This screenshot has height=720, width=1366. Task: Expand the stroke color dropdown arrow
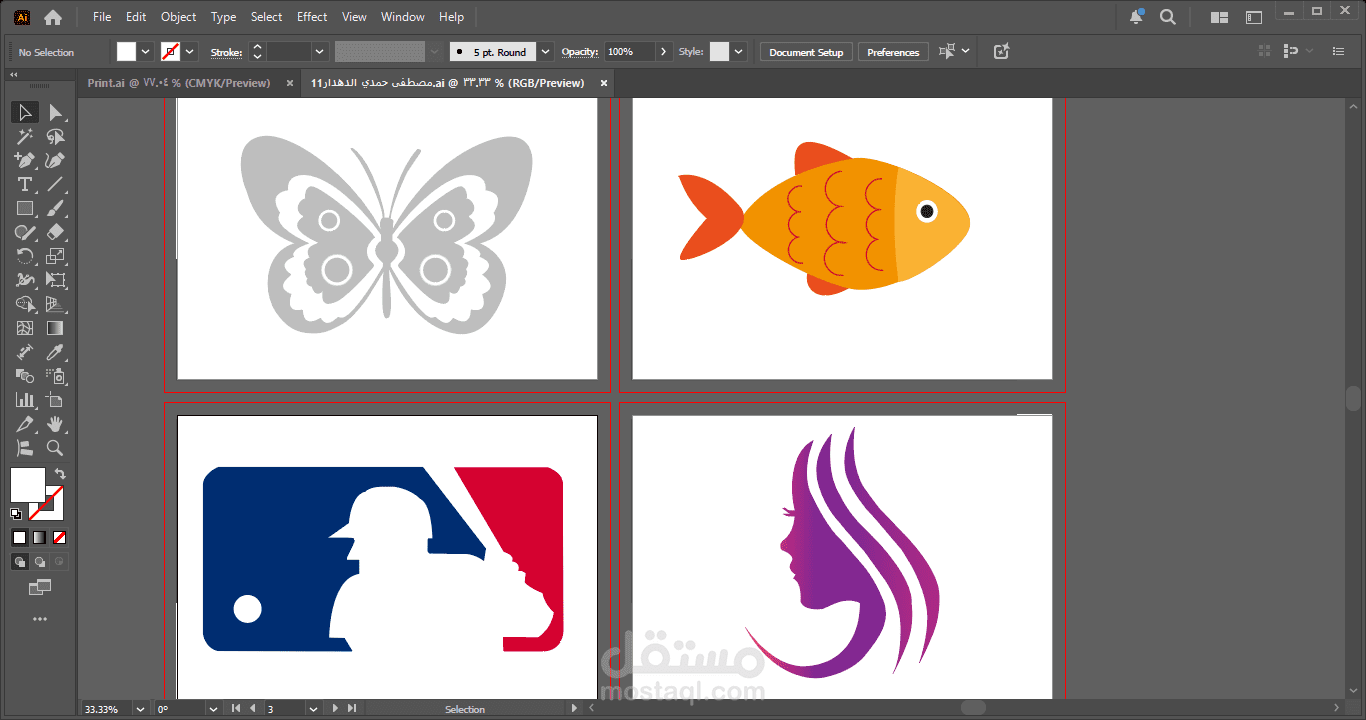(x=190, y=52)
